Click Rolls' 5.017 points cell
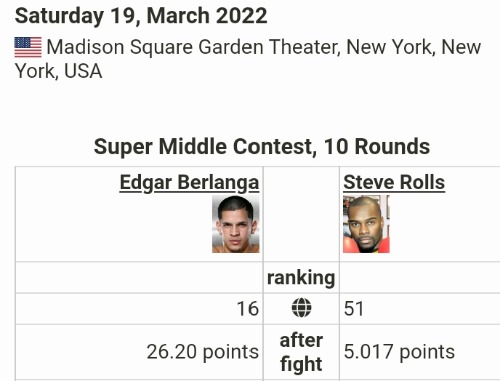Screen dimensions: 500x381 tap(420, 352)
